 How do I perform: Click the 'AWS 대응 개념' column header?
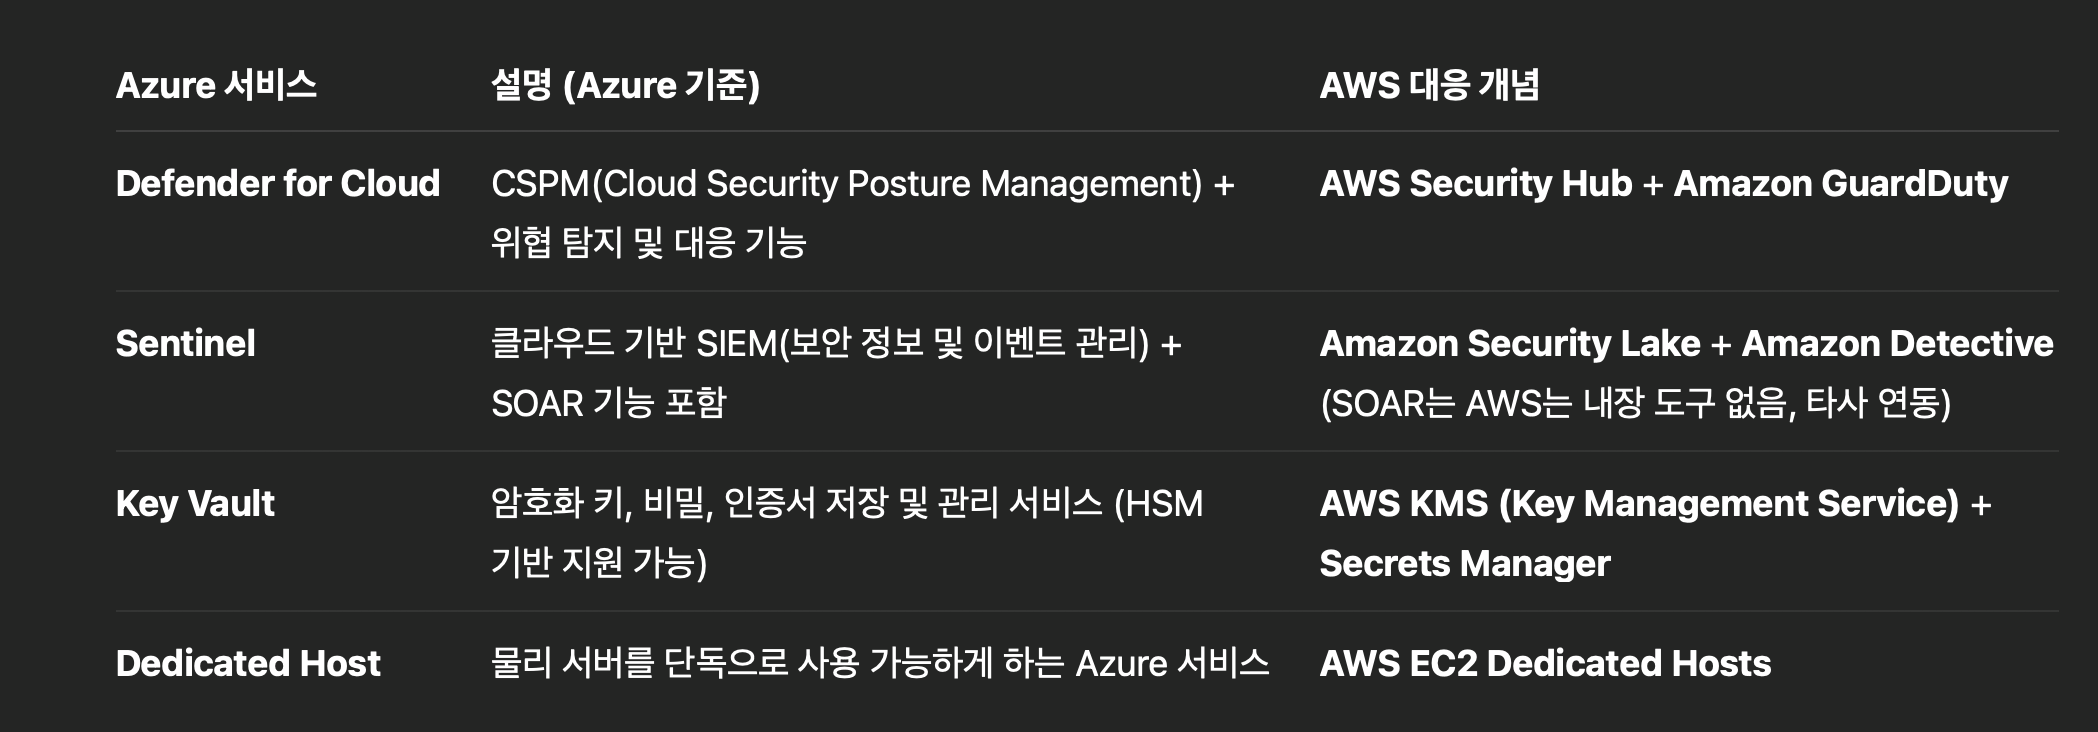(1429, 85)
